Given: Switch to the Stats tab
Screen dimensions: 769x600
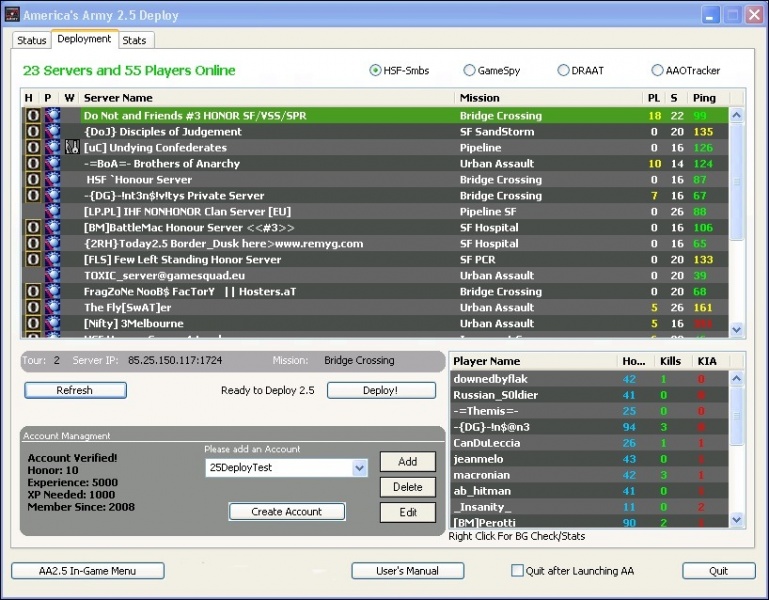Looking at the screenshot, I should tap(134, 40).
